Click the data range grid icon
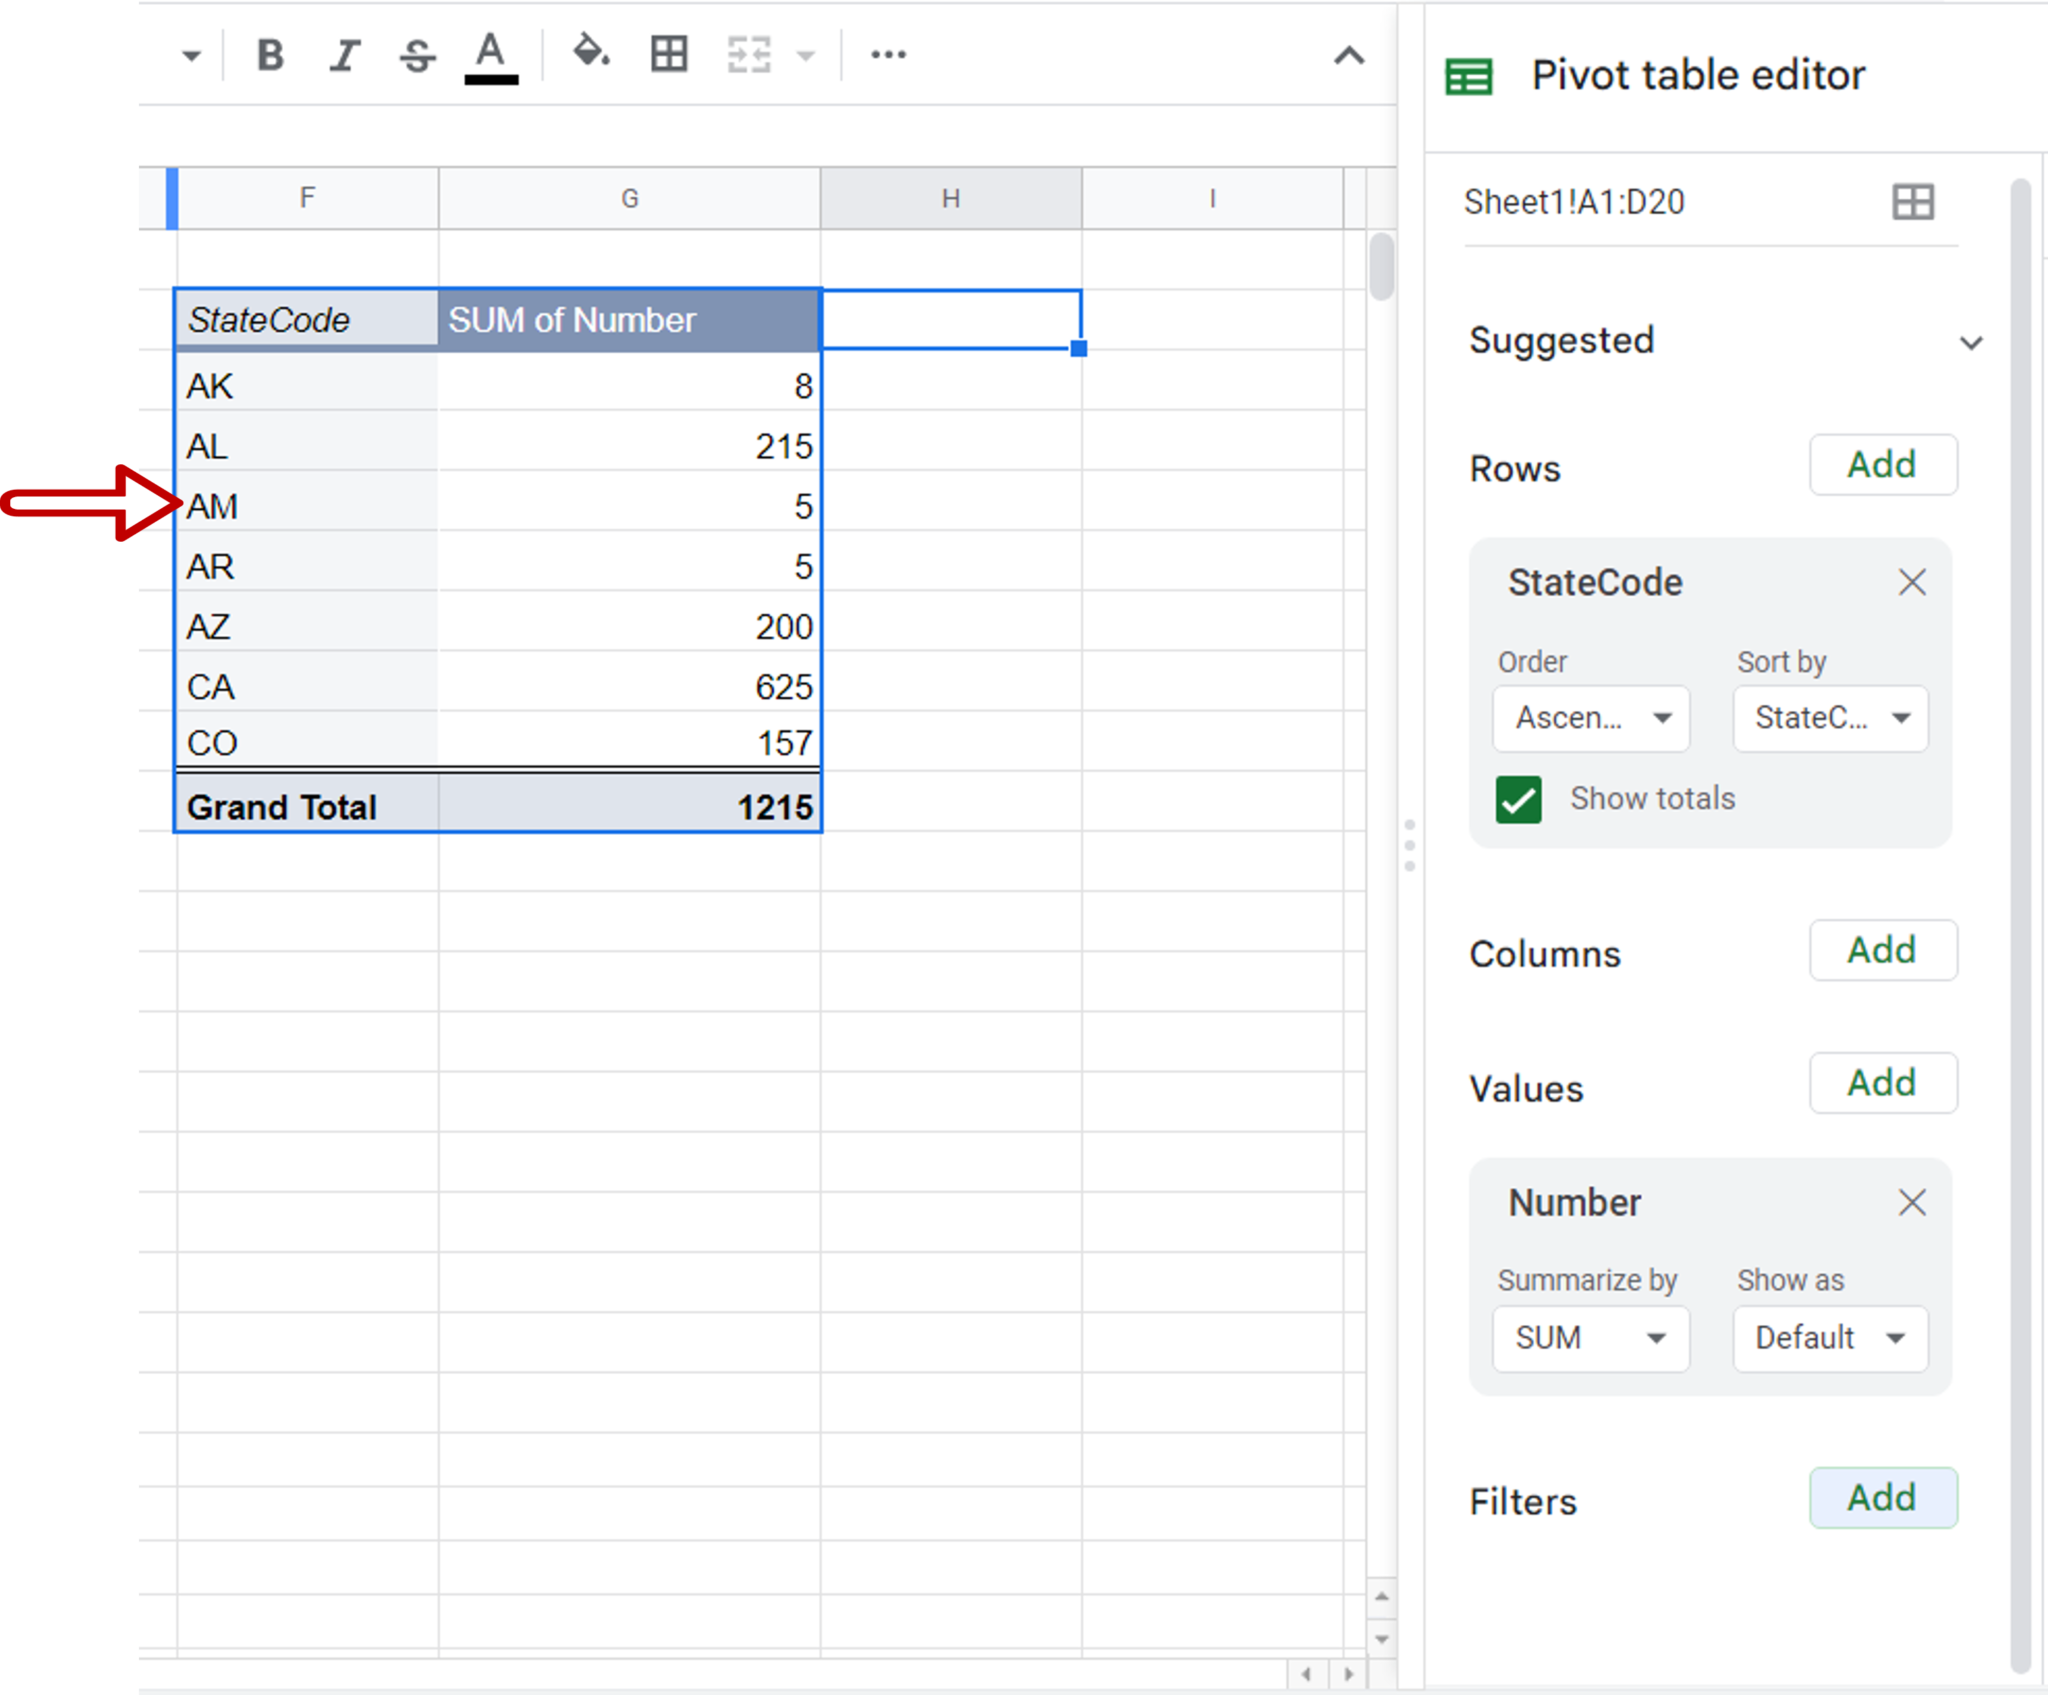Screen dimensions: 2048x1695 tap(1913, 202)
